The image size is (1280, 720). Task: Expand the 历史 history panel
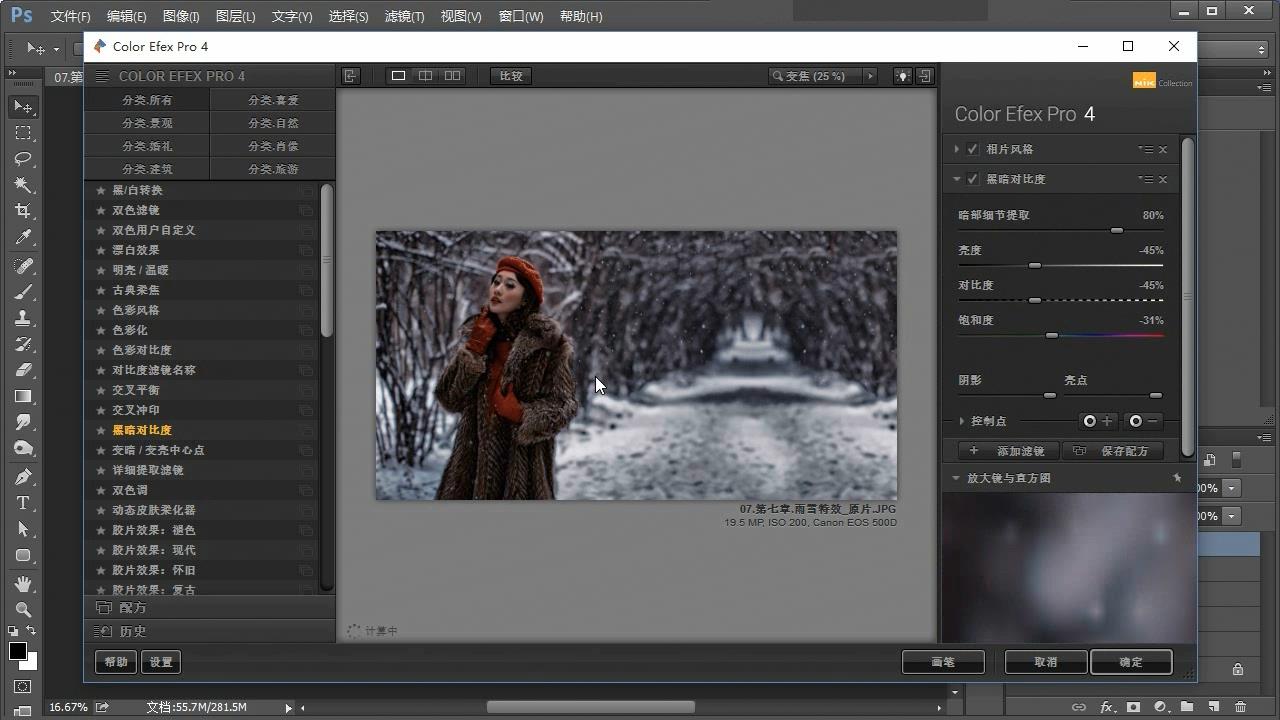click(209, 631)
